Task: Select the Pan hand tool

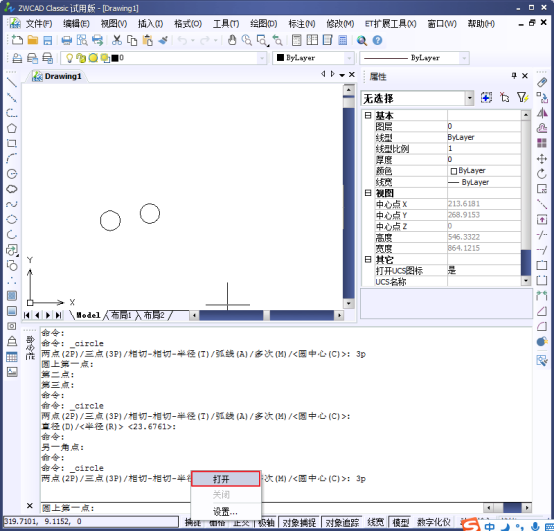Action: [x=232, y=40]
